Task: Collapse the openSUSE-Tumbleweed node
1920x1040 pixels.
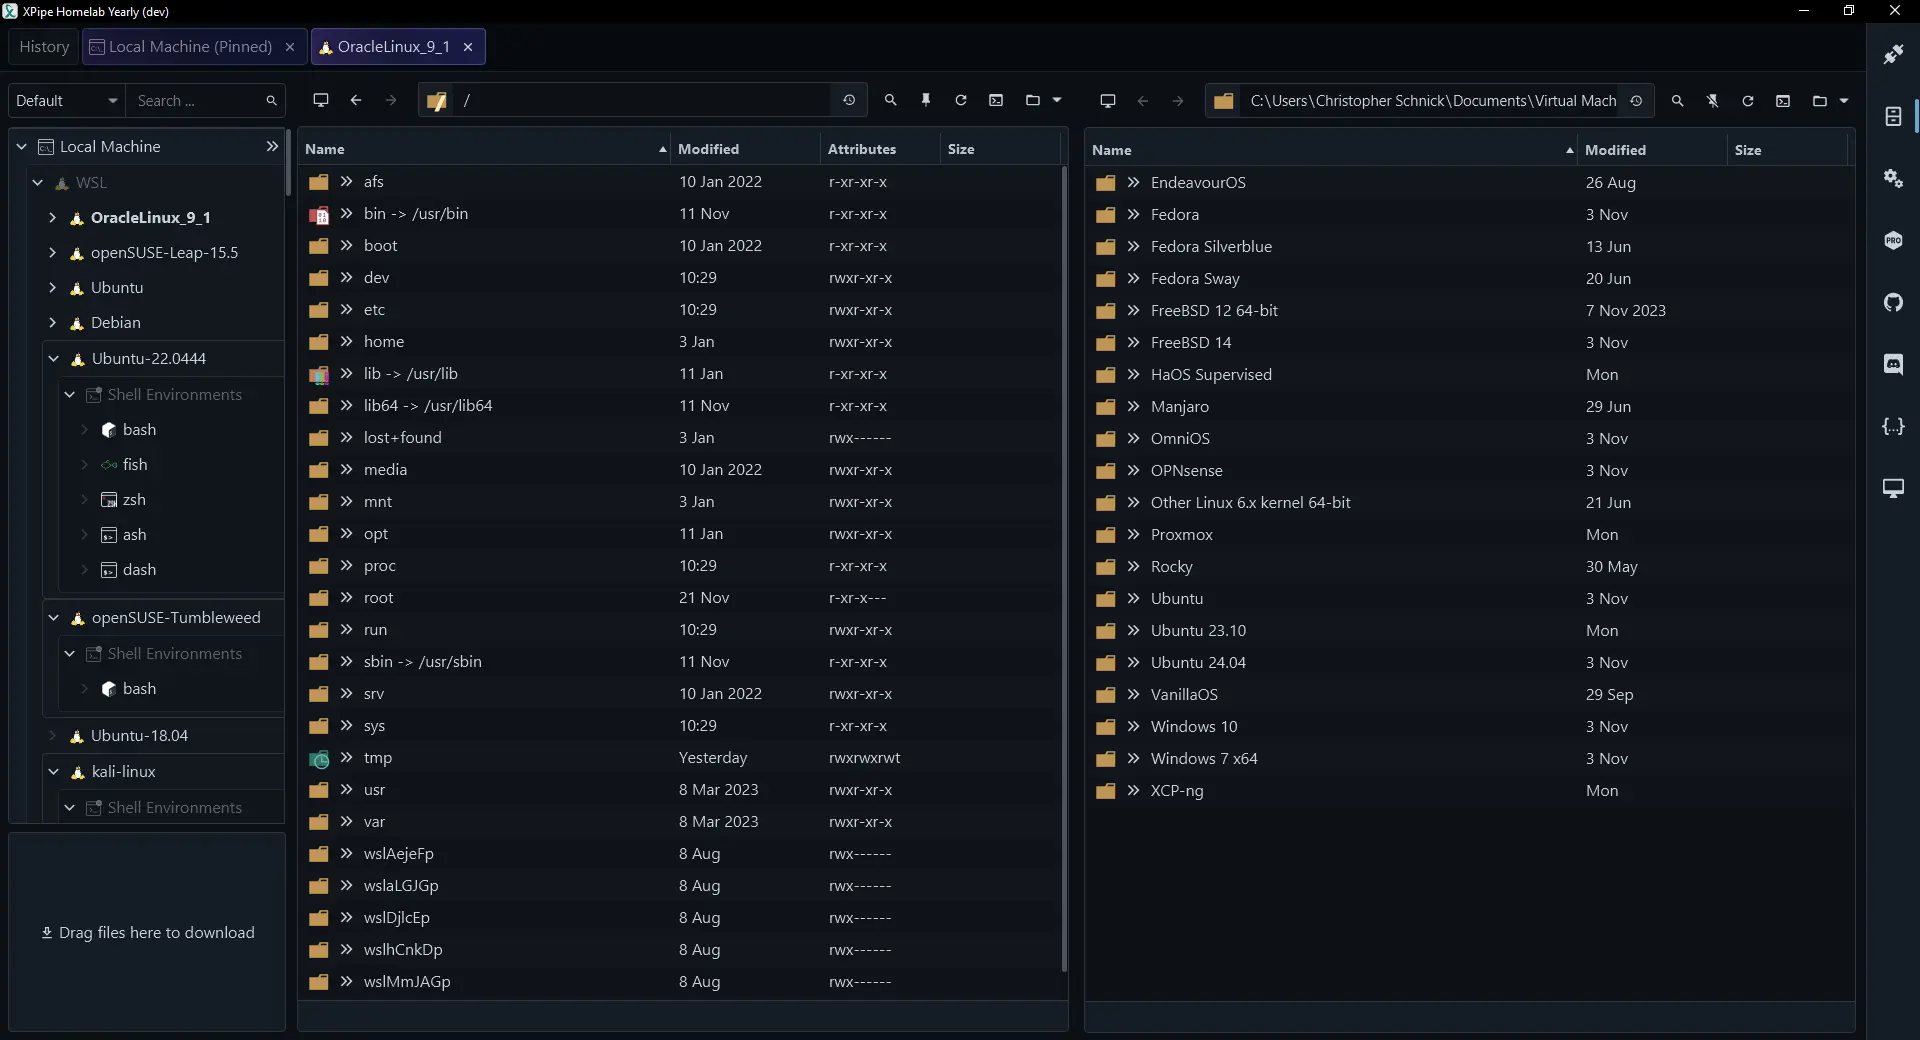Action: 54,617
